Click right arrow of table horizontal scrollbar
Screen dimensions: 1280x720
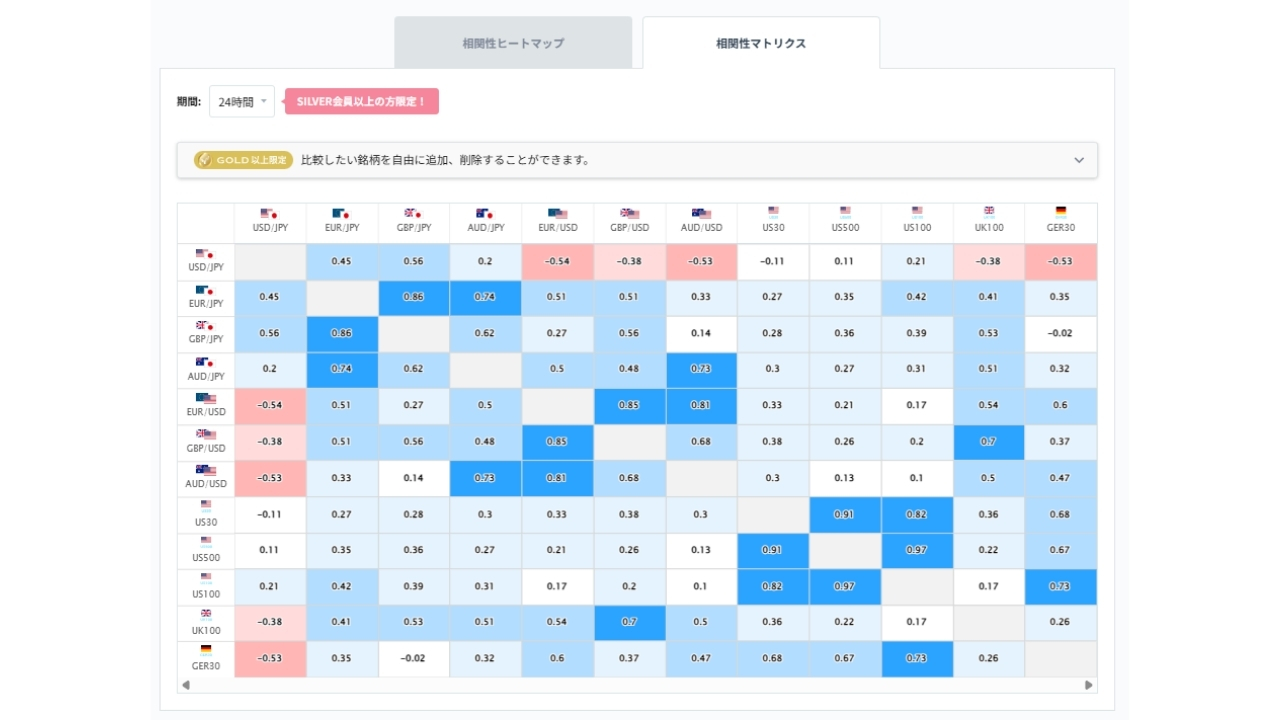(1089, 685)
